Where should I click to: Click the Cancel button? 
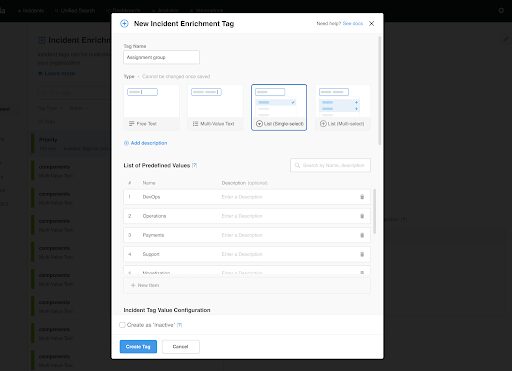pos(181,347)
